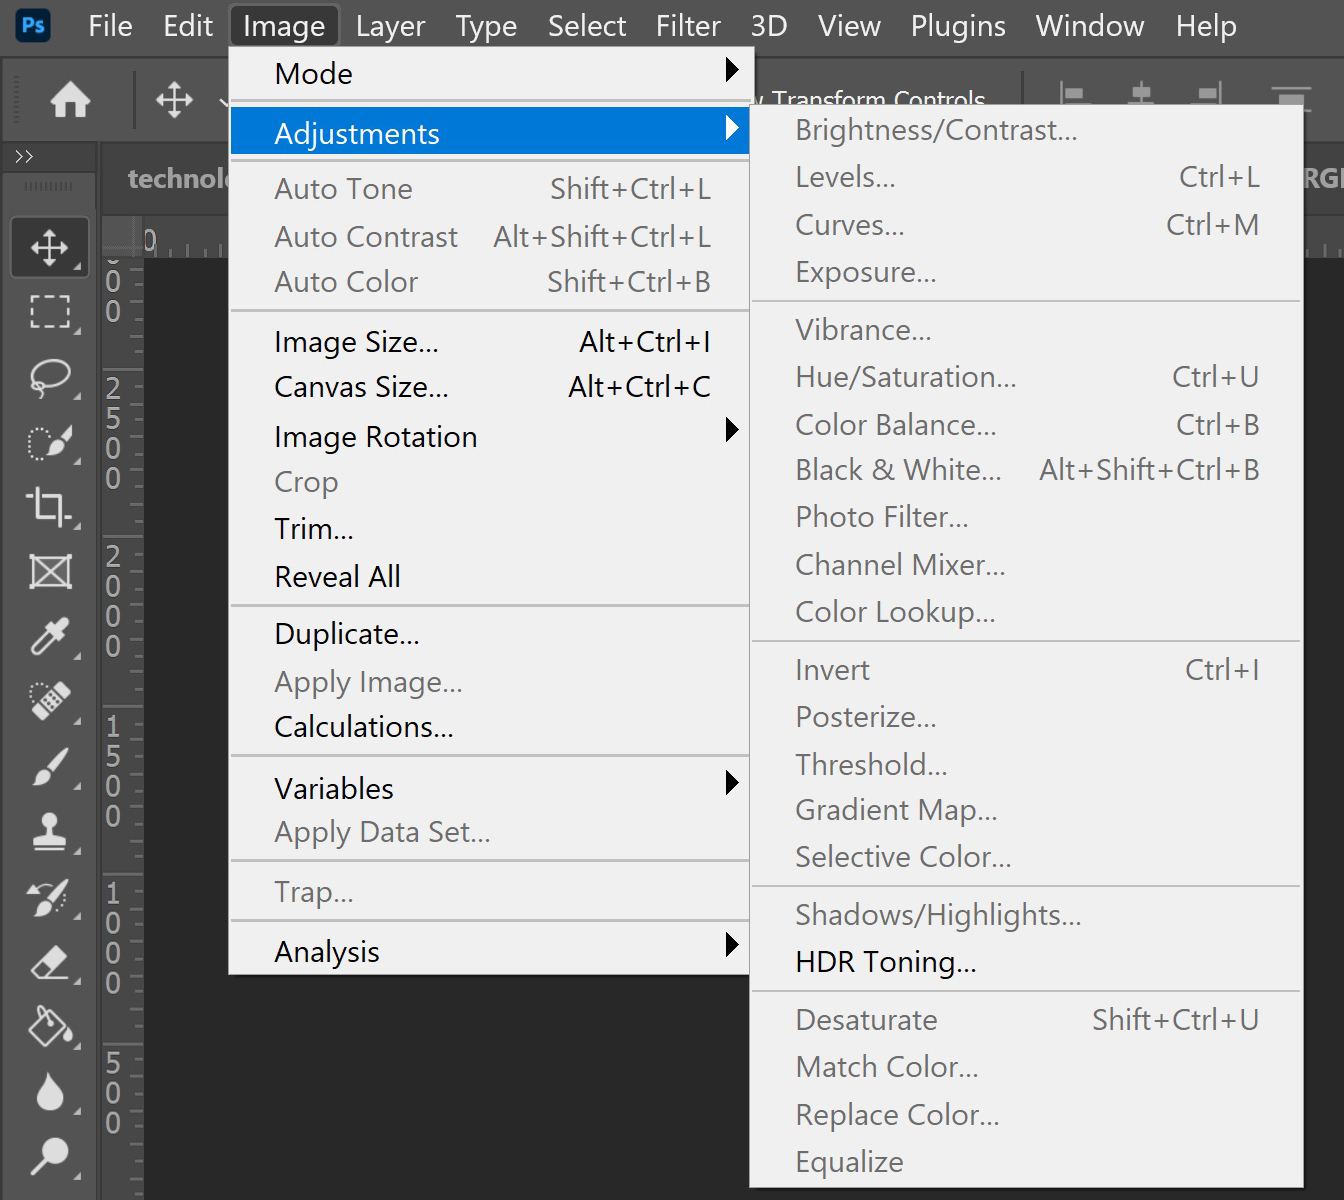This screenshot has height=1200, width=1344.
Task: Activate the Brush tool
Action: tap(49, 768)
